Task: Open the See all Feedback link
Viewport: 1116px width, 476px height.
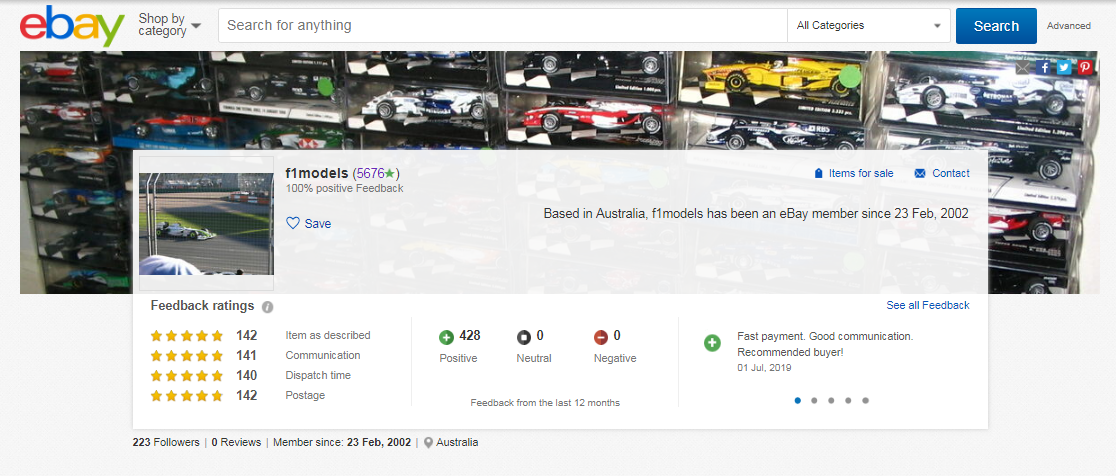Action: click(927, 305)
